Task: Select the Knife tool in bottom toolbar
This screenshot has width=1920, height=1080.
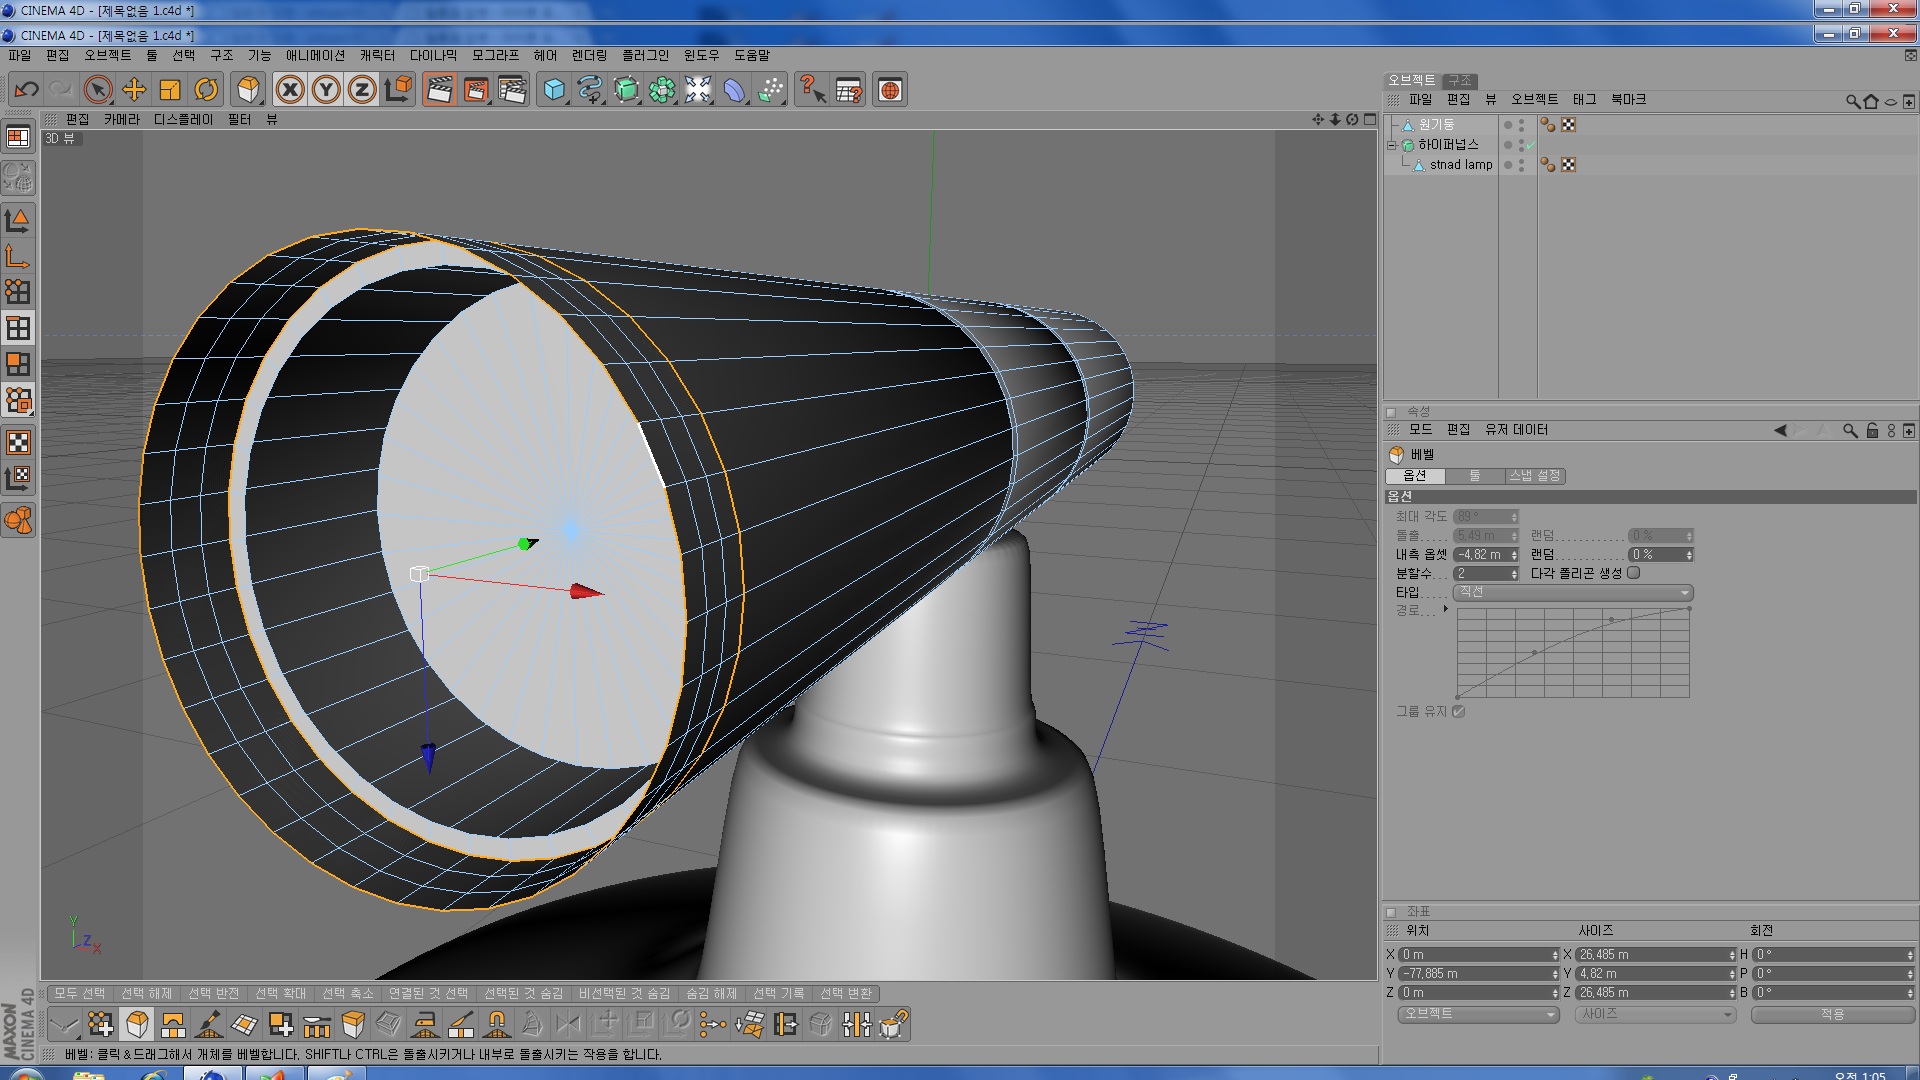Action: point(461,1024)
